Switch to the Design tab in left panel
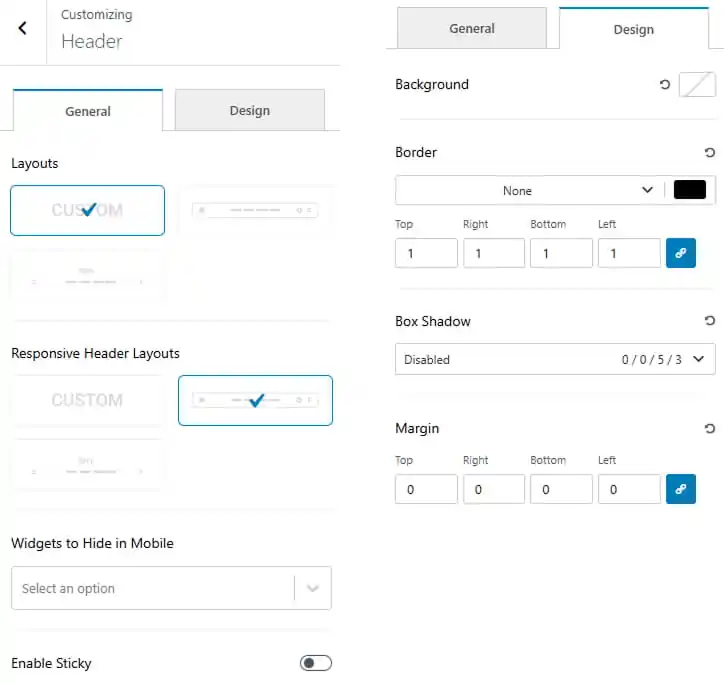The width and height of the screenshot is (724, 683). point(250,110)
